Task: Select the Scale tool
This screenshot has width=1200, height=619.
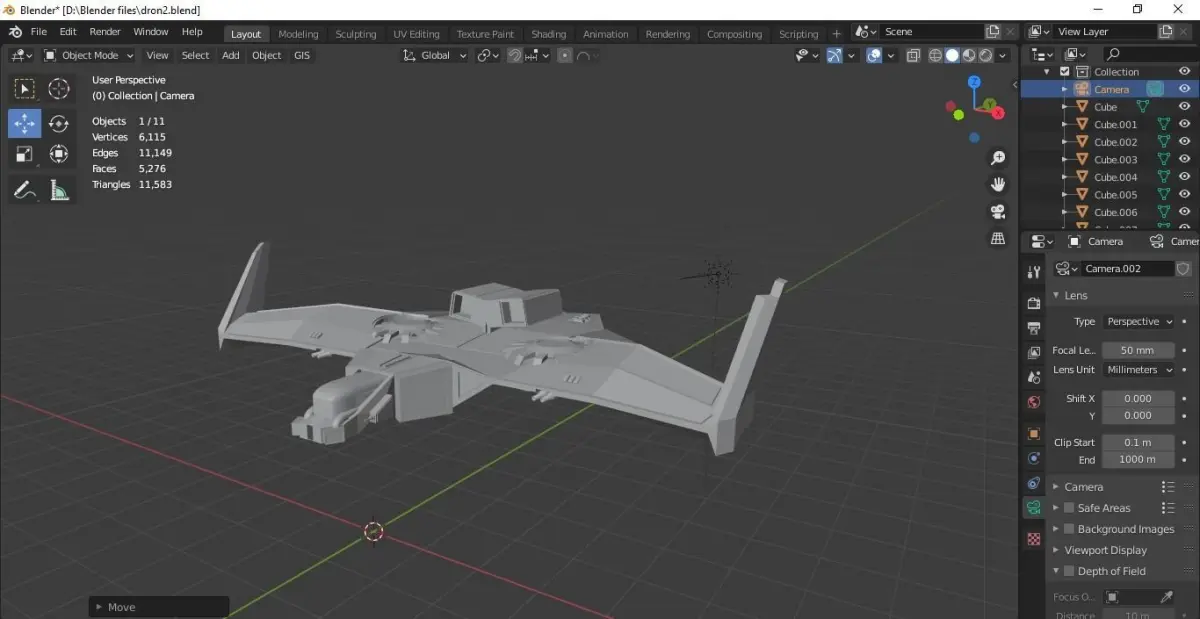Action: click(25, 154)
